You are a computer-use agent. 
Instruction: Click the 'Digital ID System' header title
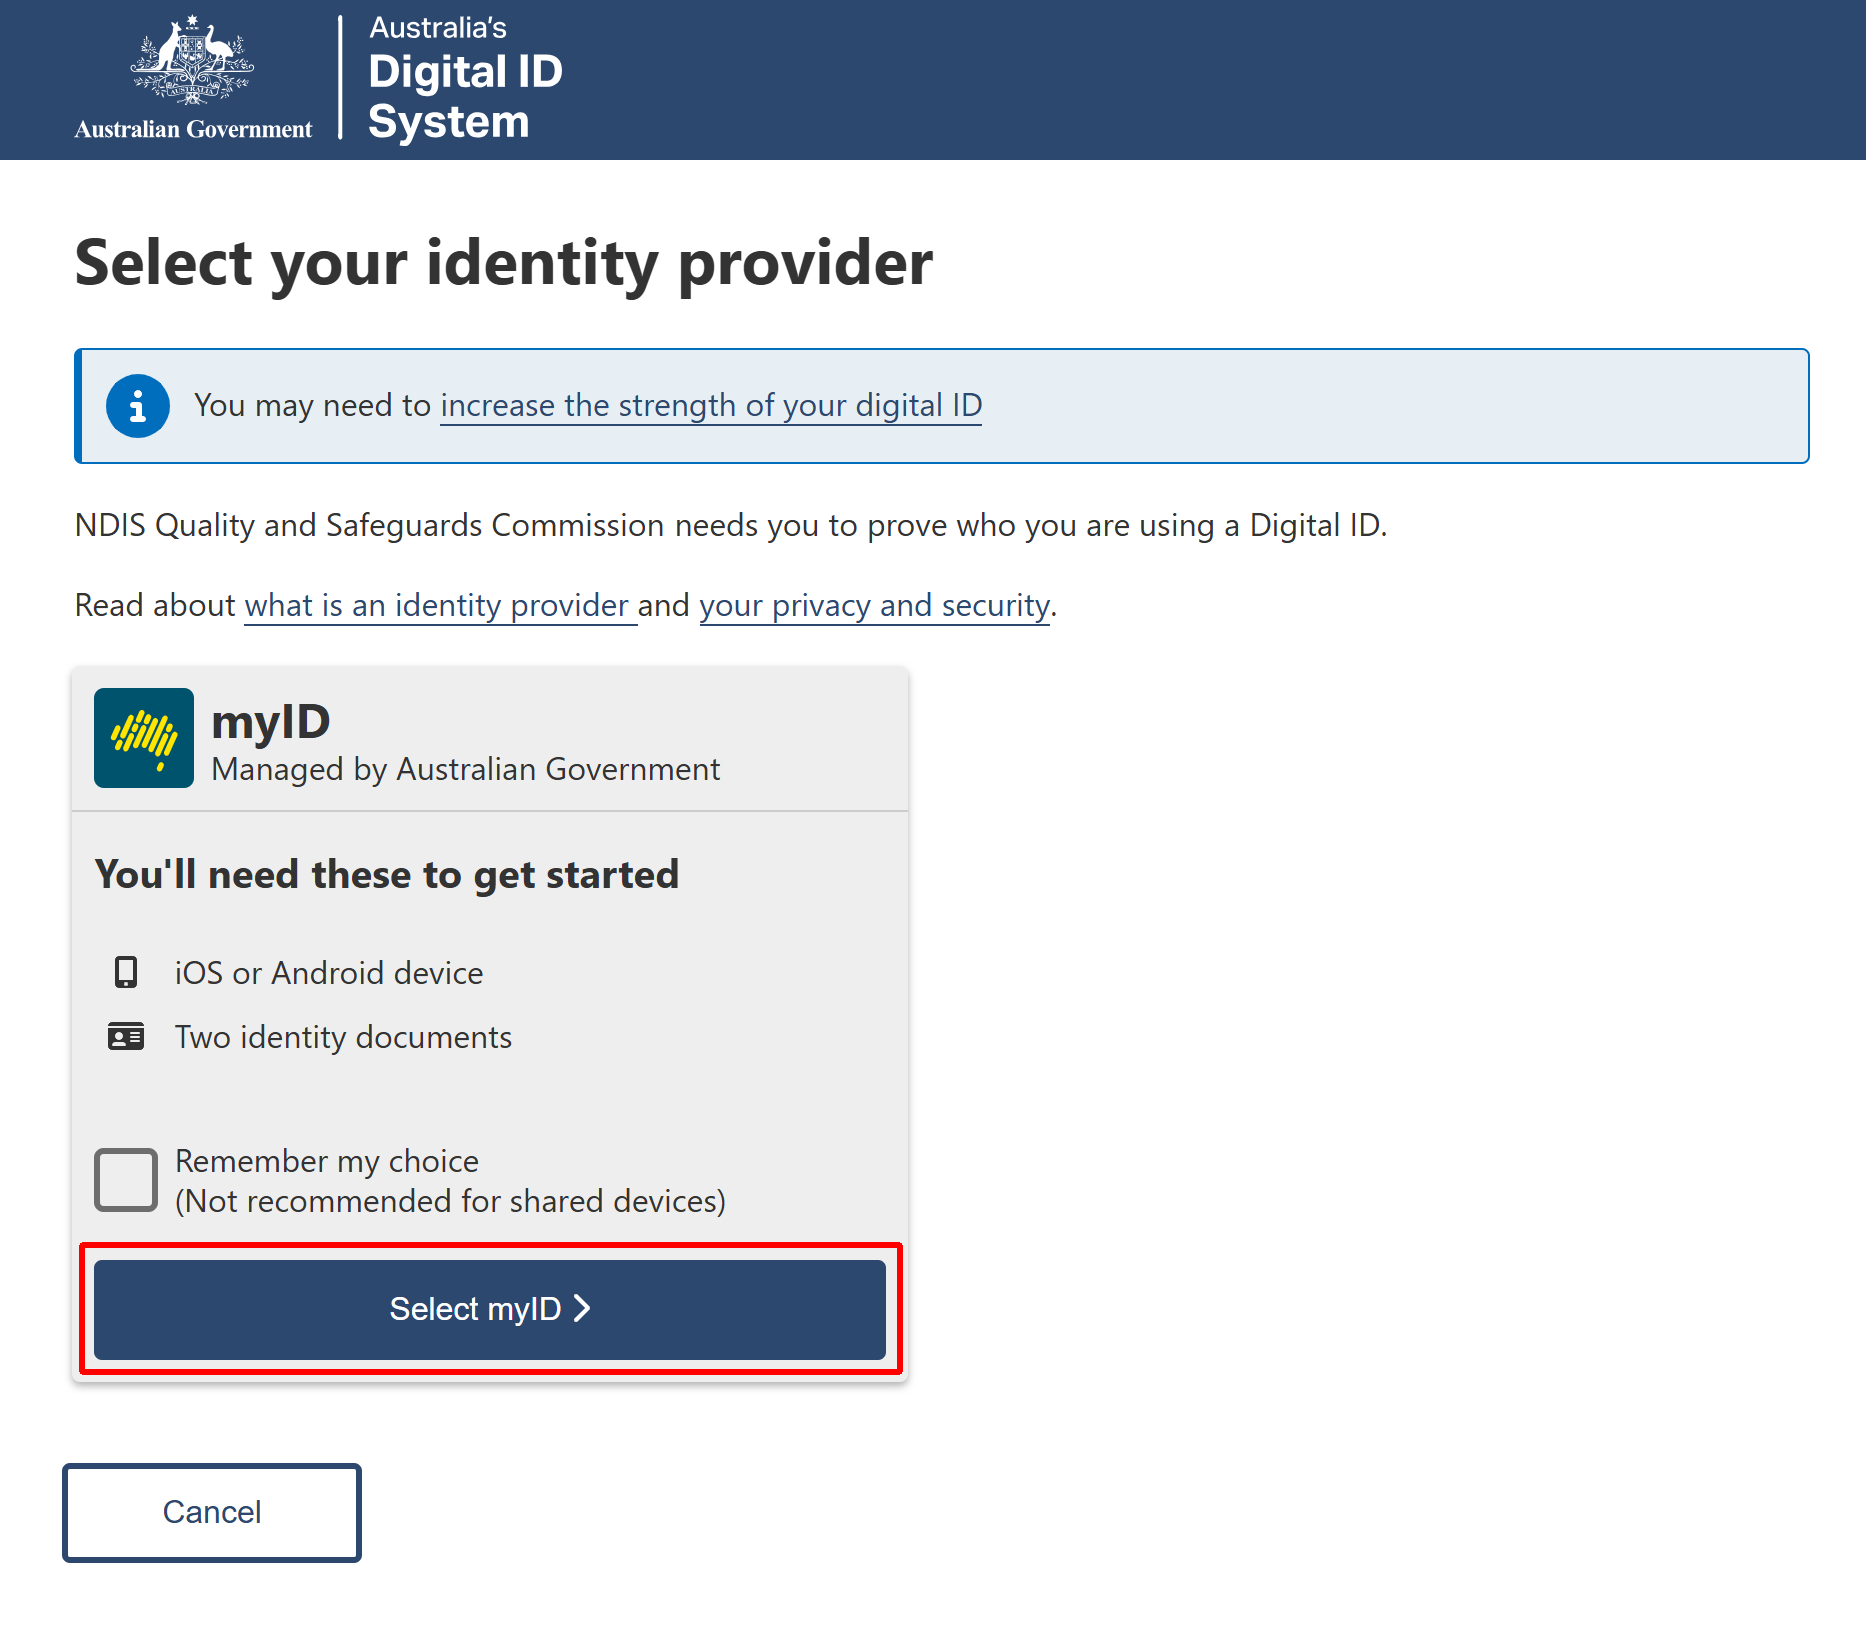click(x=465, y=96)
